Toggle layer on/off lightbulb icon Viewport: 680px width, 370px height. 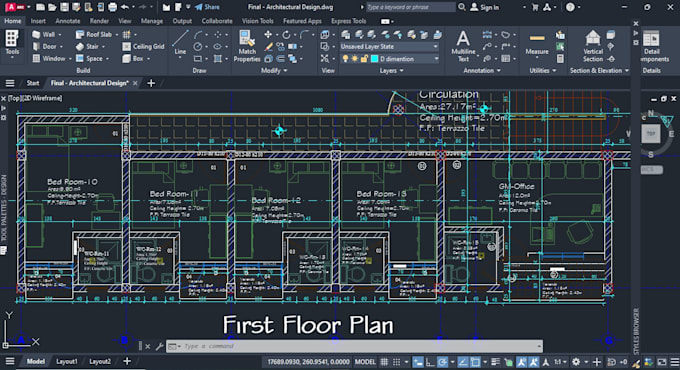pyautogui.click(x=345, y=59)
